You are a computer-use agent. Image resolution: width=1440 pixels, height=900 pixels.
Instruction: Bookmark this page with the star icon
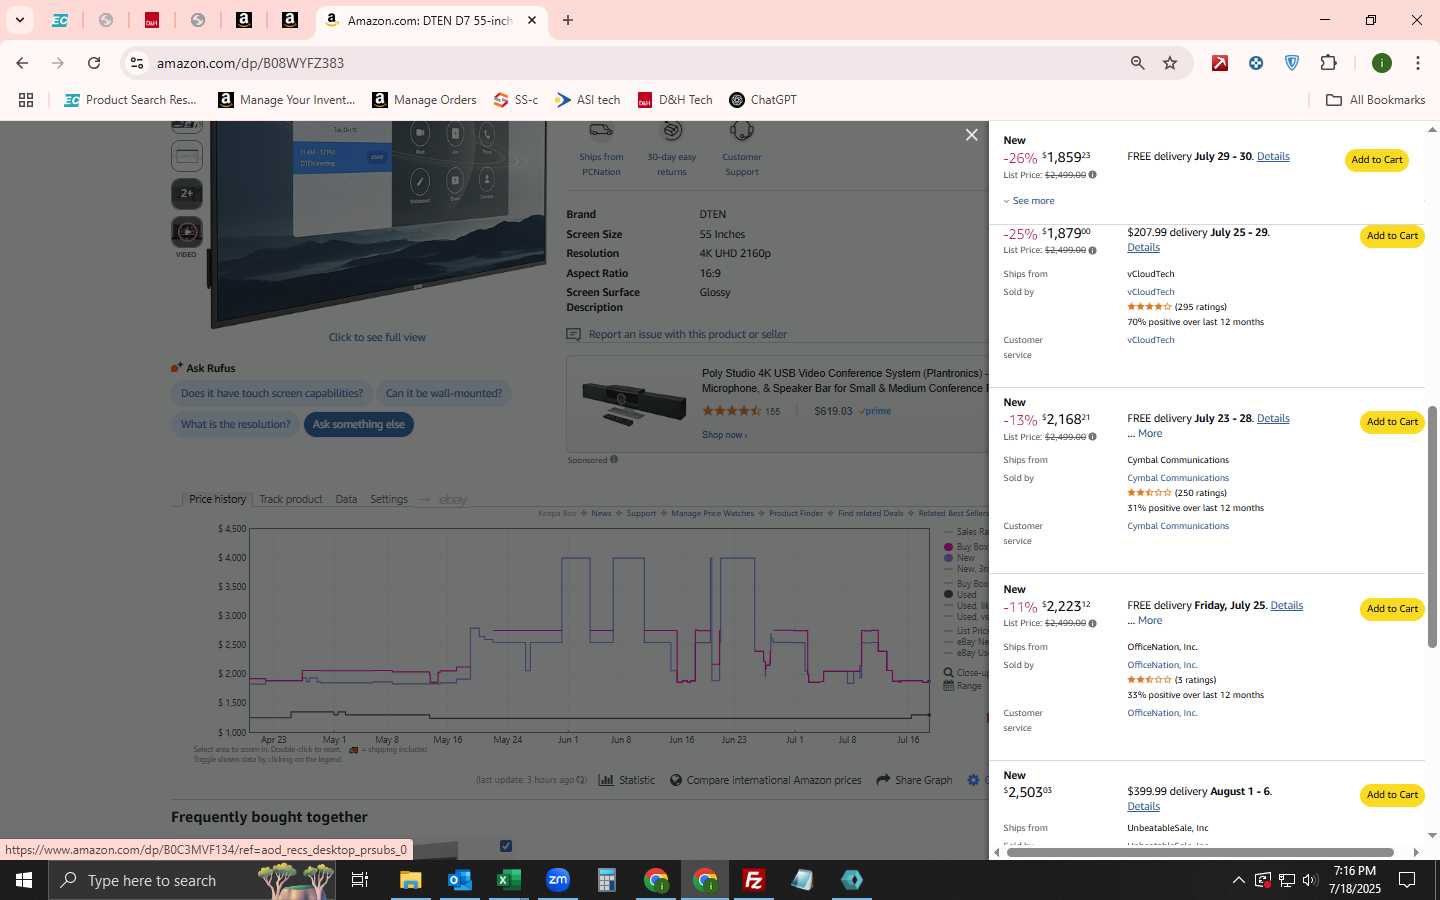click(1170, 63)
